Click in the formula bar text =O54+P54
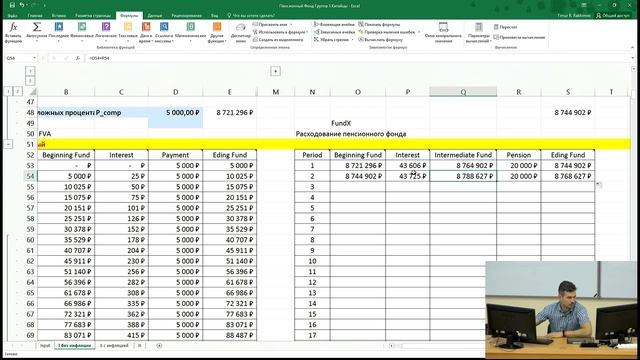This screenshot has width=640, height=360. pyautogui.click(x=99, y=58)
